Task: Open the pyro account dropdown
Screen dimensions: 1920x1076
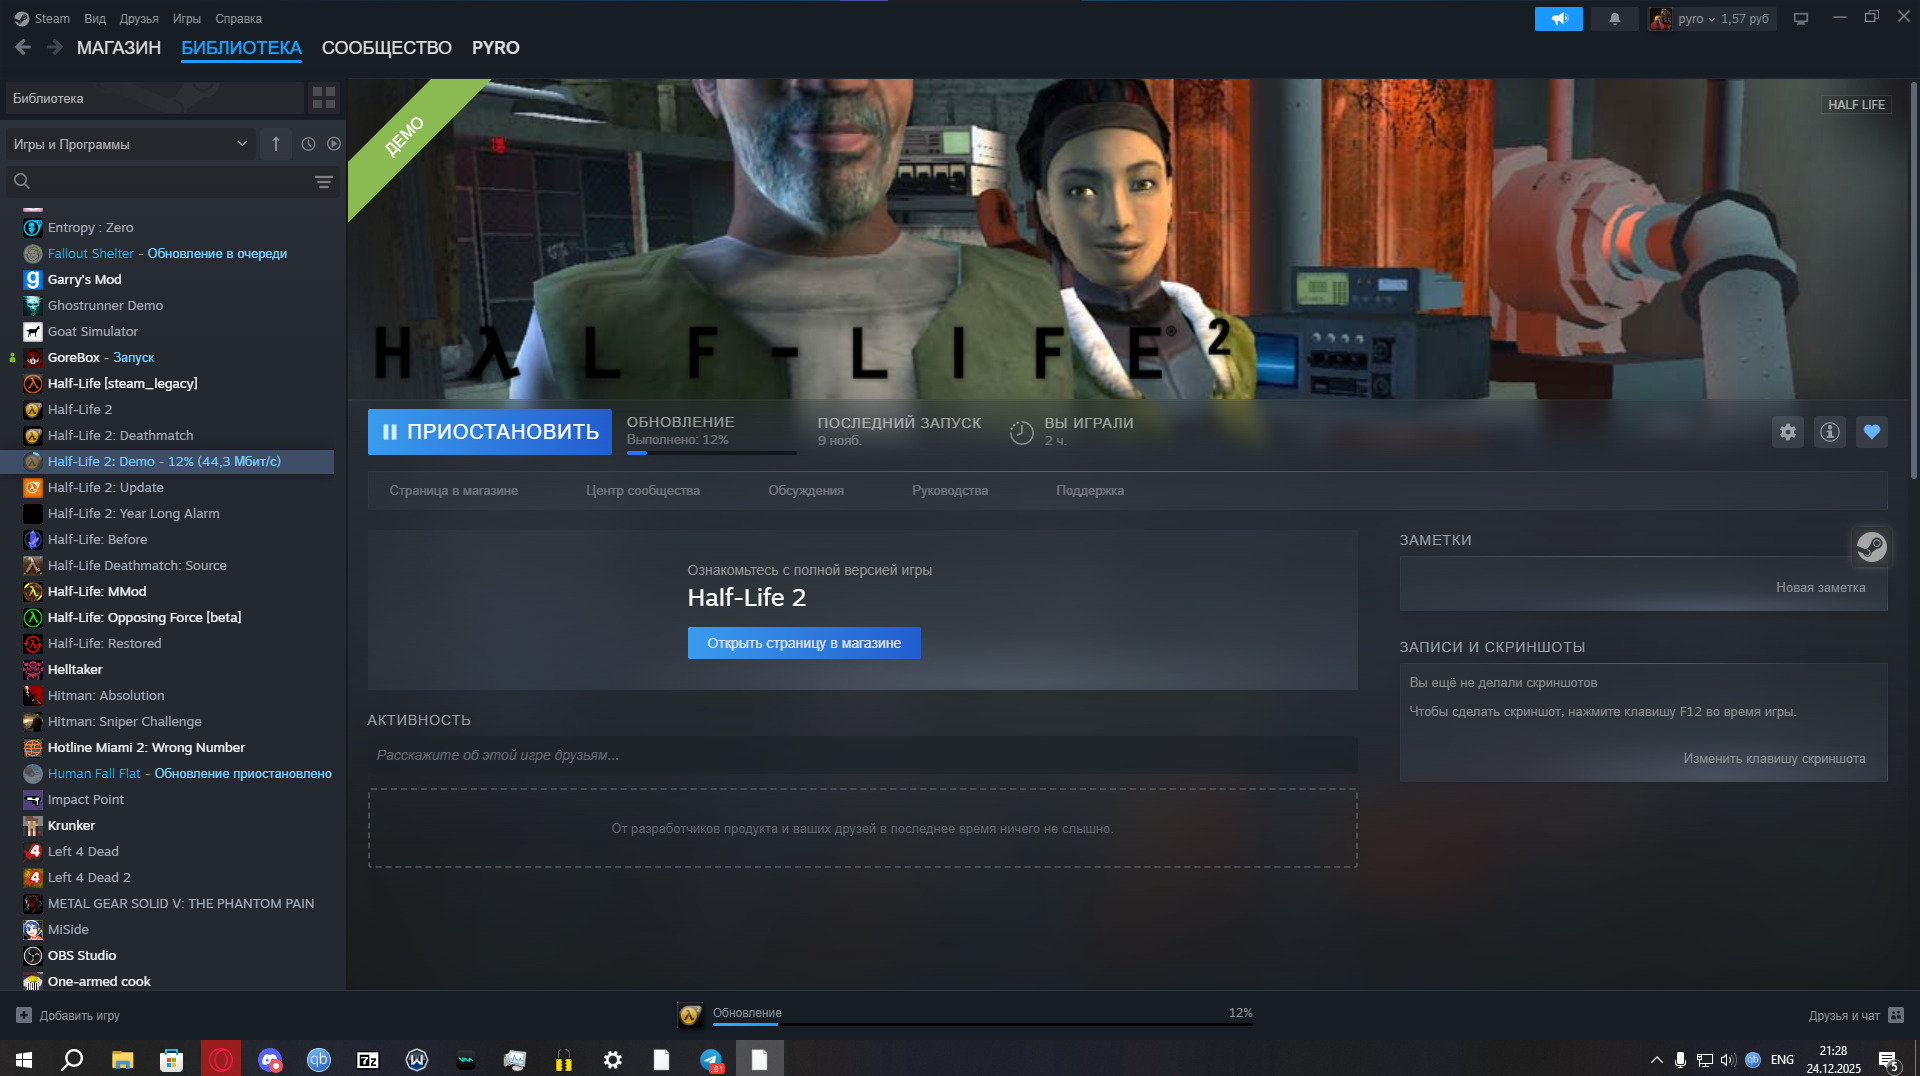Action: 1712,19
